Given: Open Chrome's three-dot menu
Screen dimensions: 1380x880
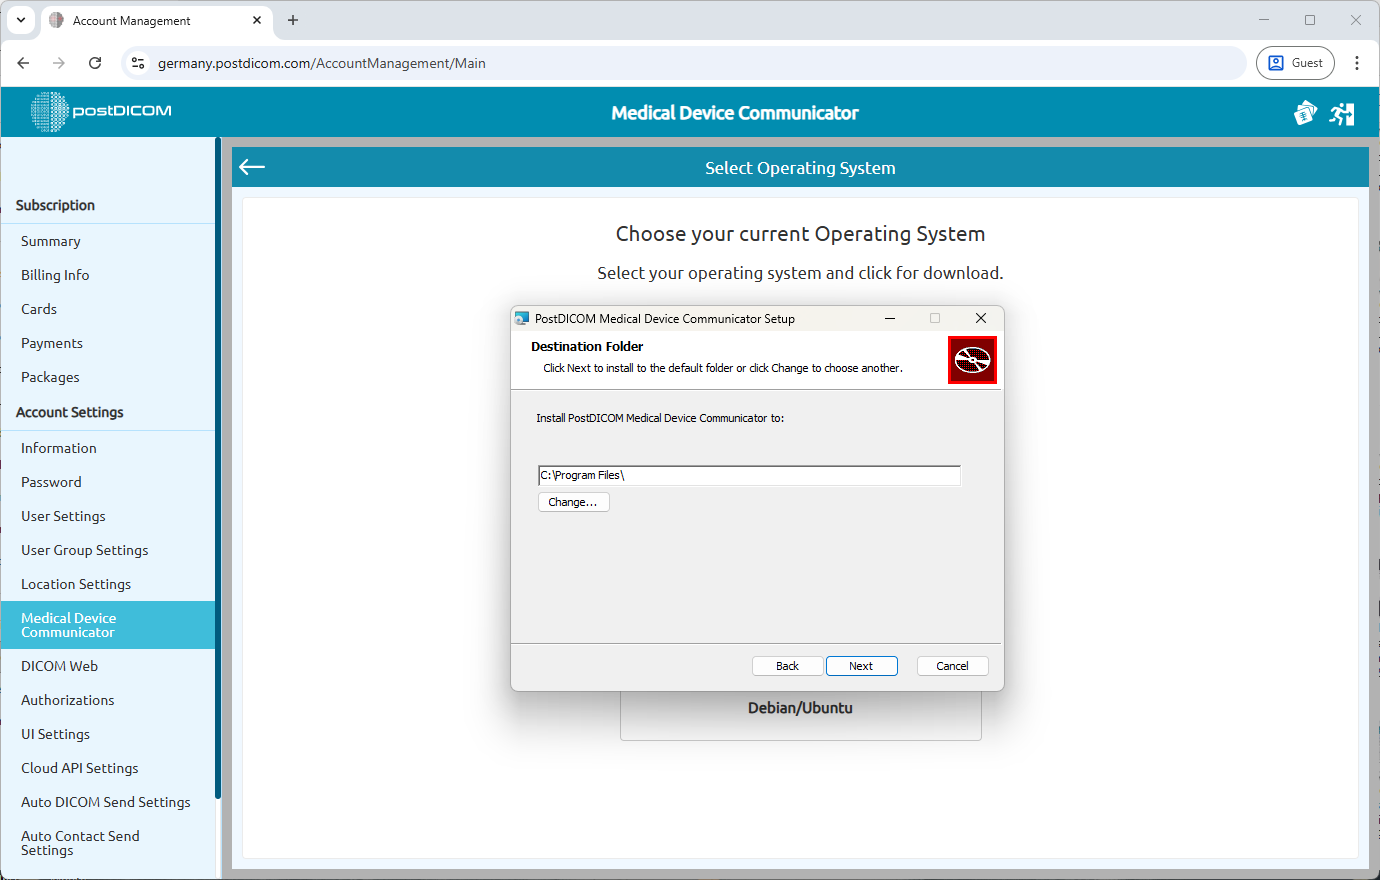Looking at the screenshot, I should coord(1357,62).
